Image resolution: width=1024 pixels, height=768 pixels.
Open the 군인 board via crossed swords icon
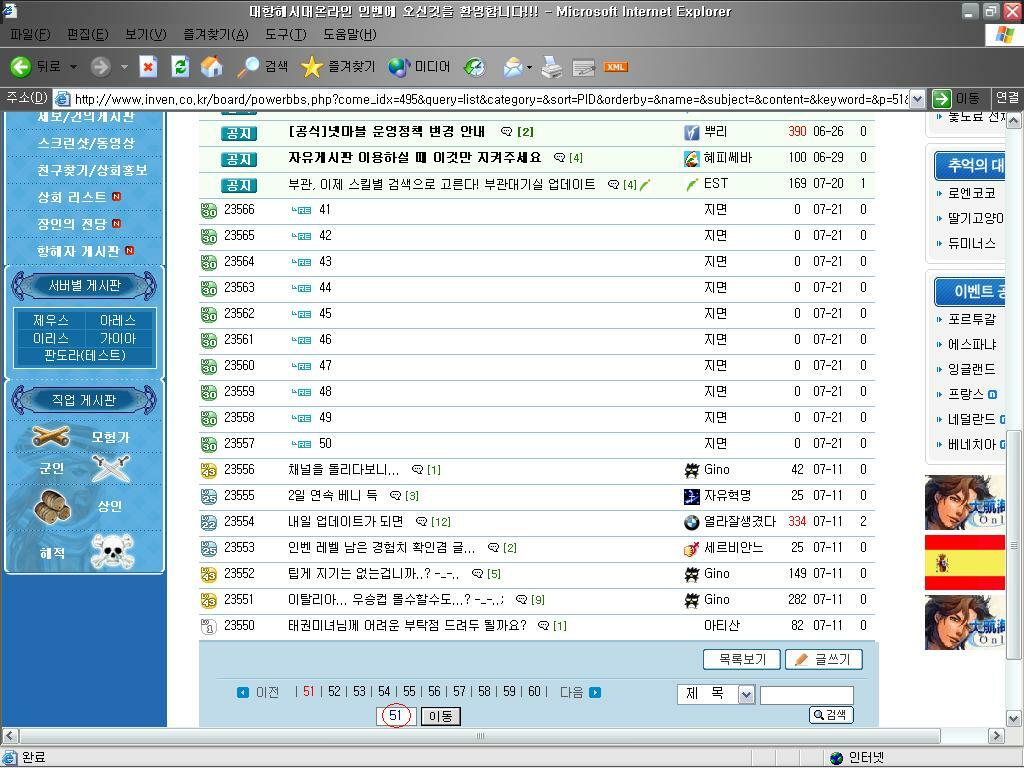coord(110,468)
